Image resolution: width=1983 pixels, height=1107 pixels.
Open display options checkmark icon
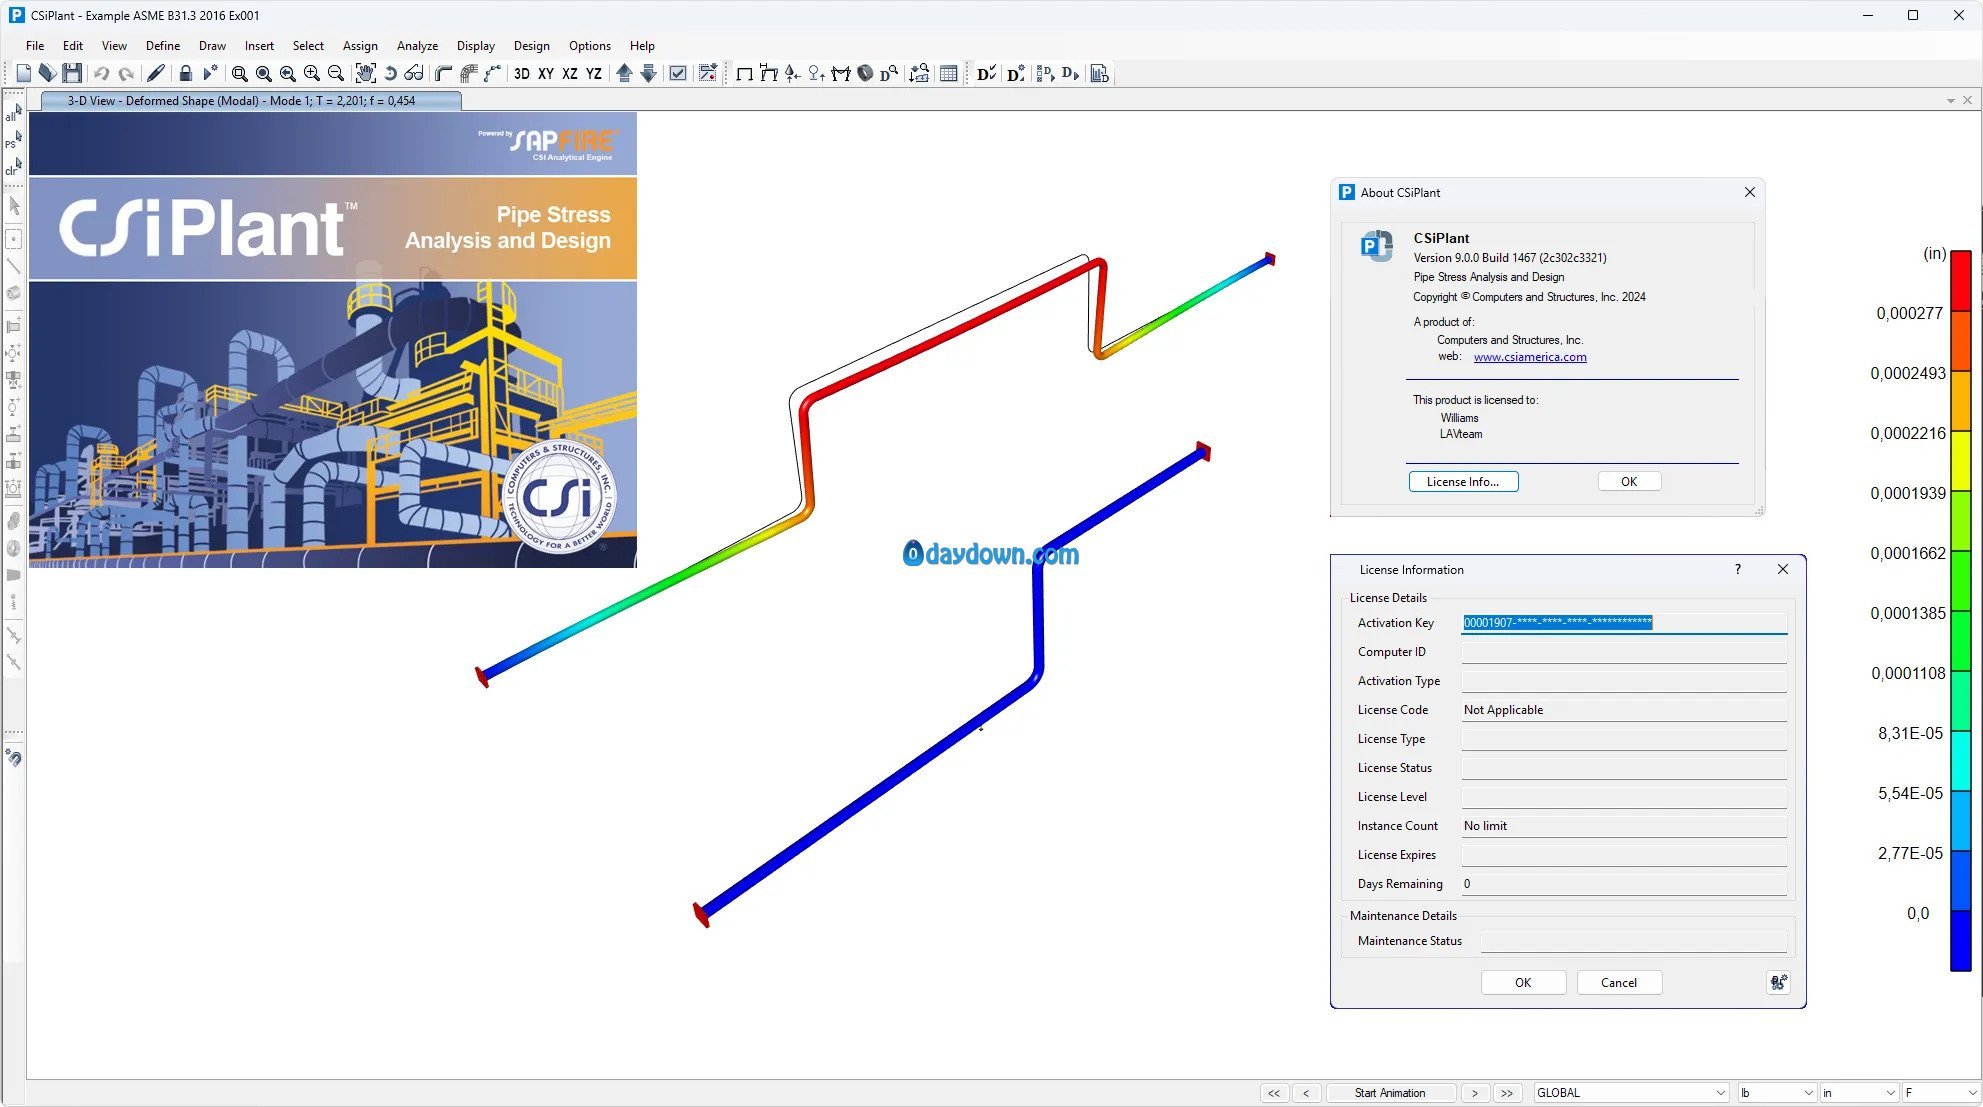(678, 73)
